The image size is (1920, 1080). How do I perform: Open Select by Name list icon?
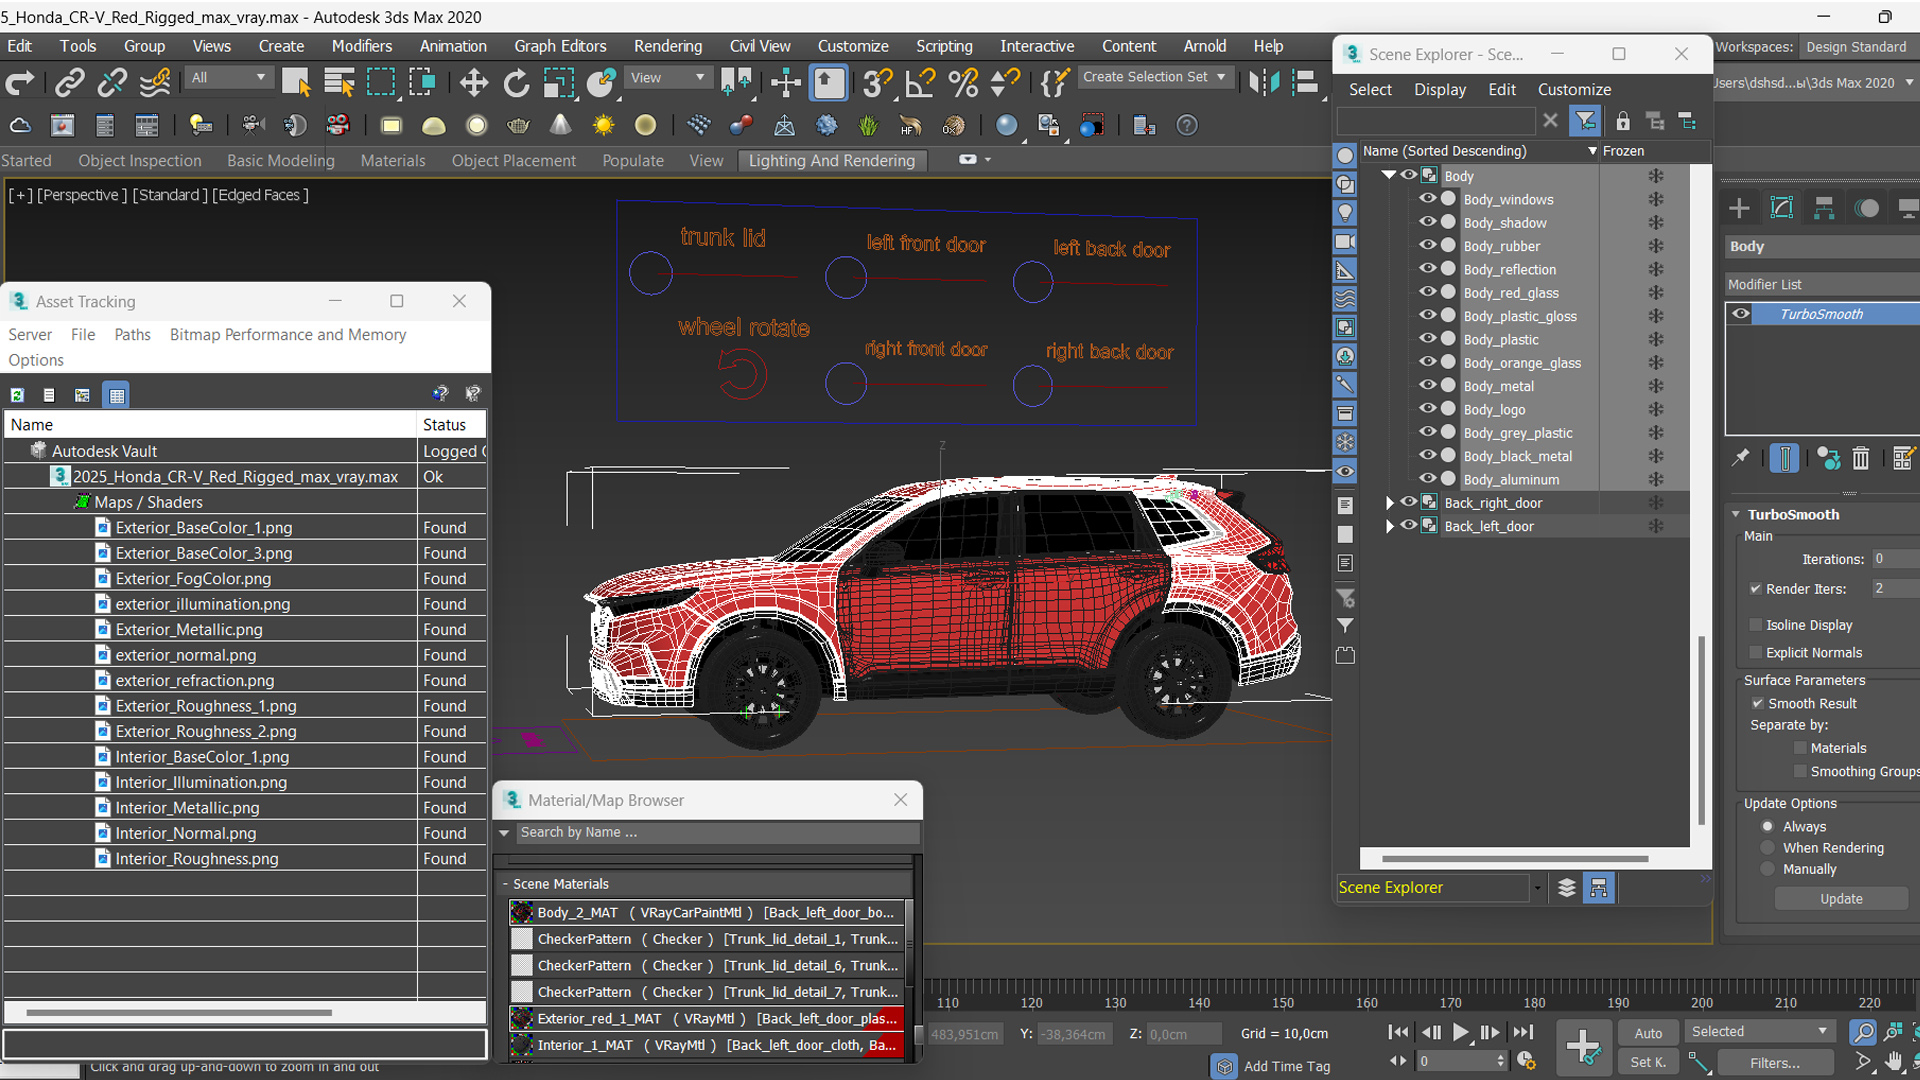[x=339, y=83]
